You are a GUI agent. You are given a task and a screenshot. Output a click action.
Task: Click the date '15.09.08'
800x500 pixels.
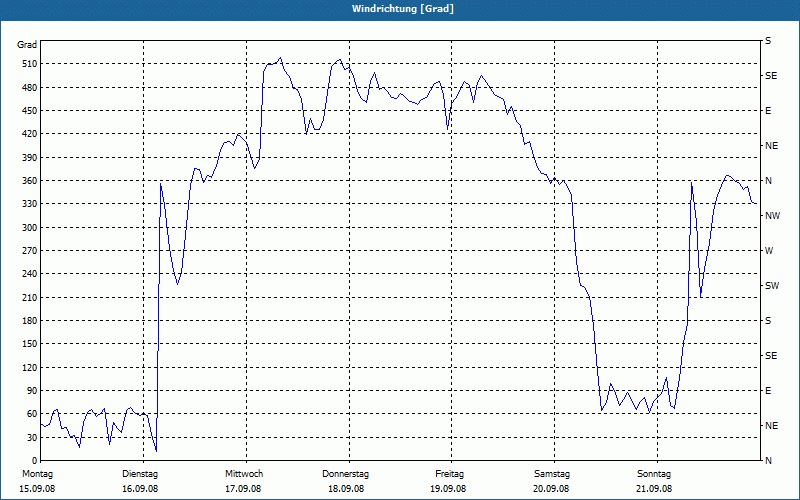[37, 489]
